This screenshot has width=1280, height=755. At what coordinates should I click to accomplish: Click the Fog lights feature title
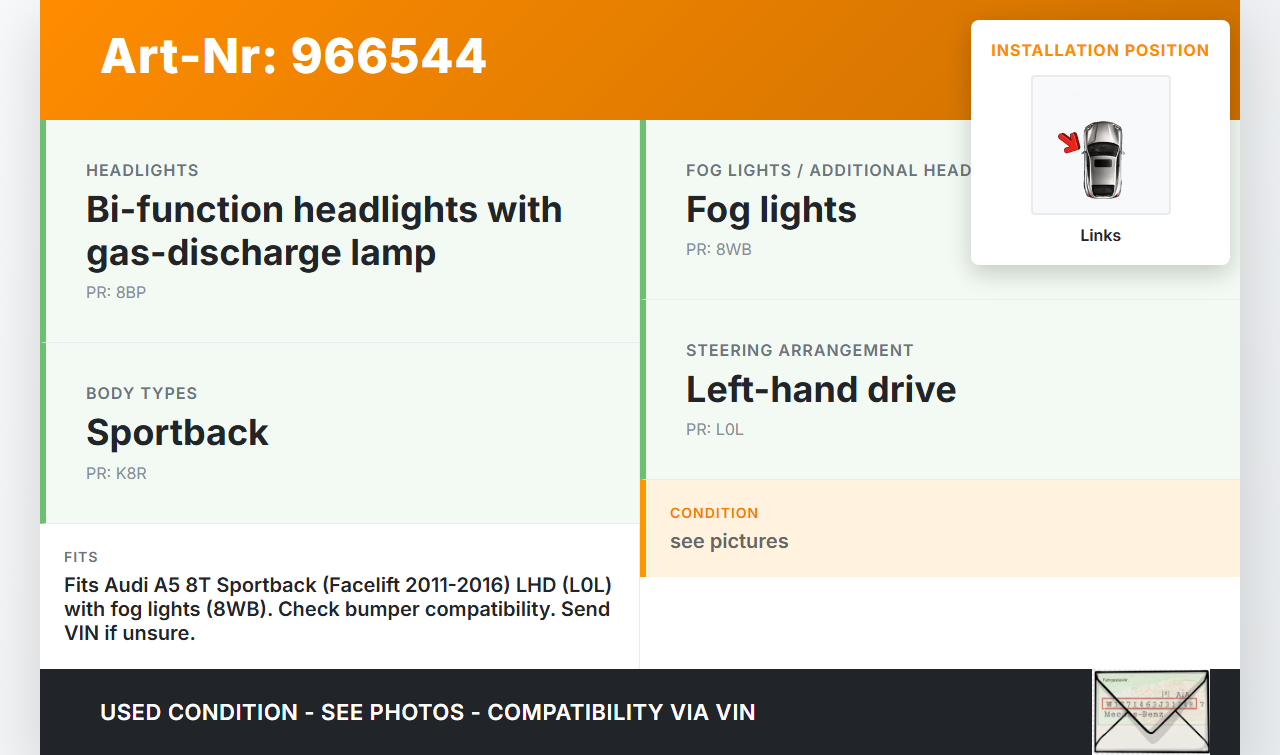(x=771, y=210)
